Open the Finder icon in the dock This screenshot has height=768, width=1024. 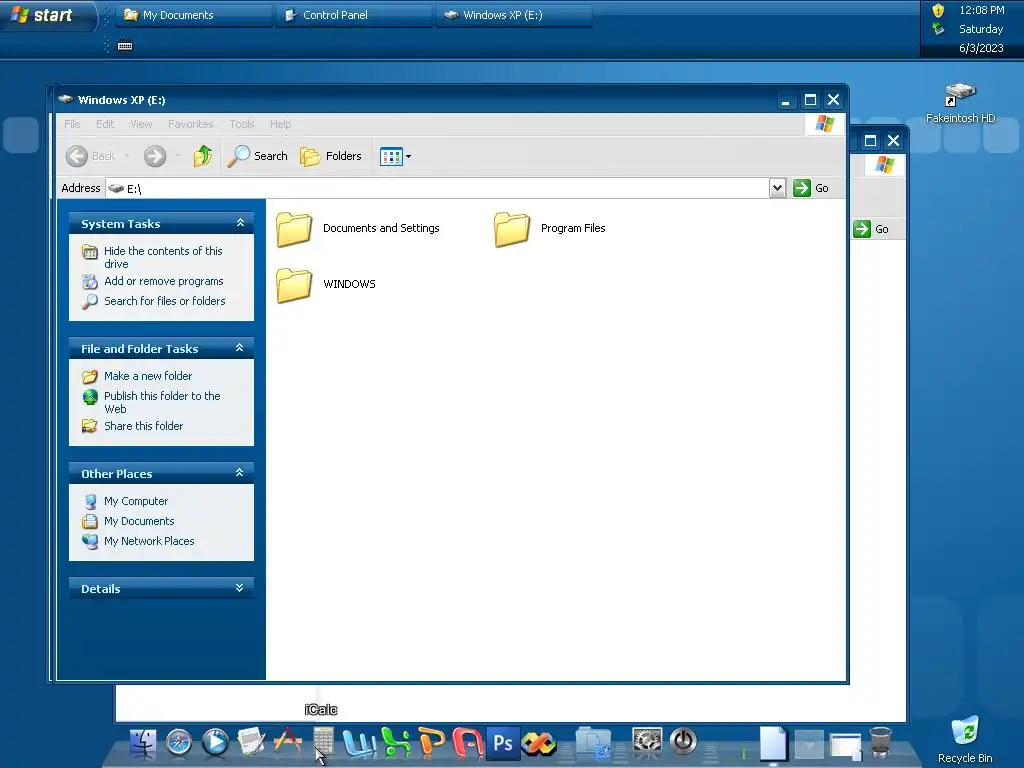142,743
